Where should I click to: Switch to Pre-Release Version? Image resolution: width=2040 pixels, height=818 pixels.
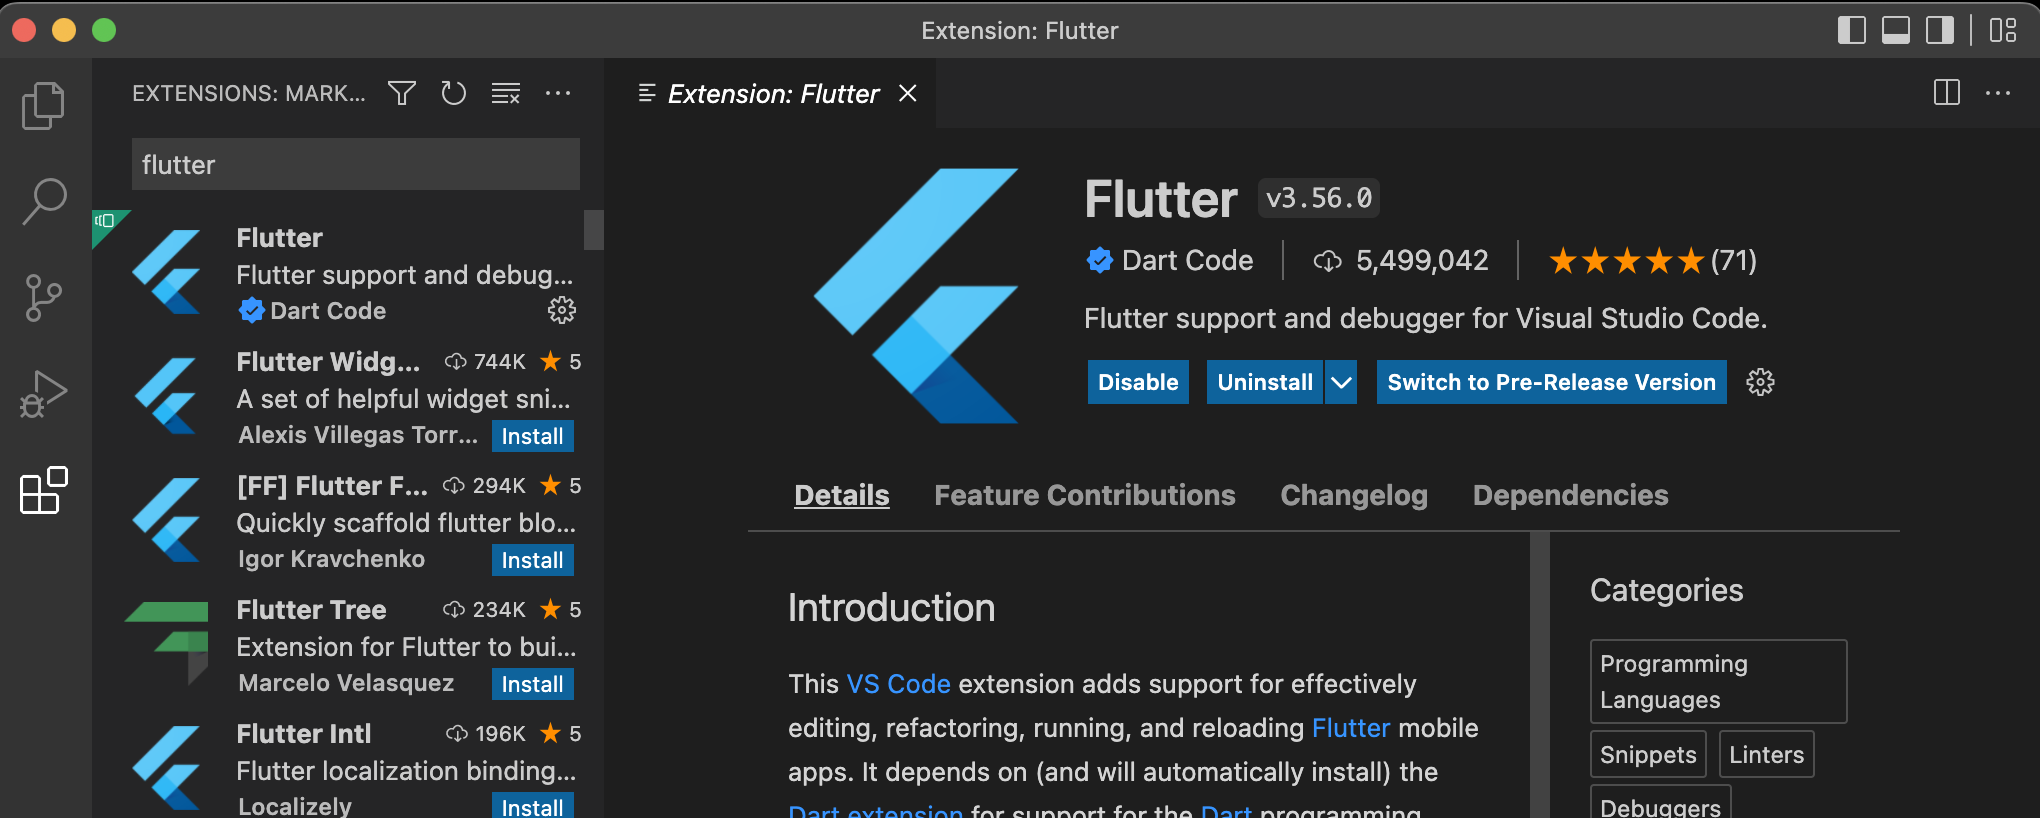pyautogui.click(x=1551, y=382)
